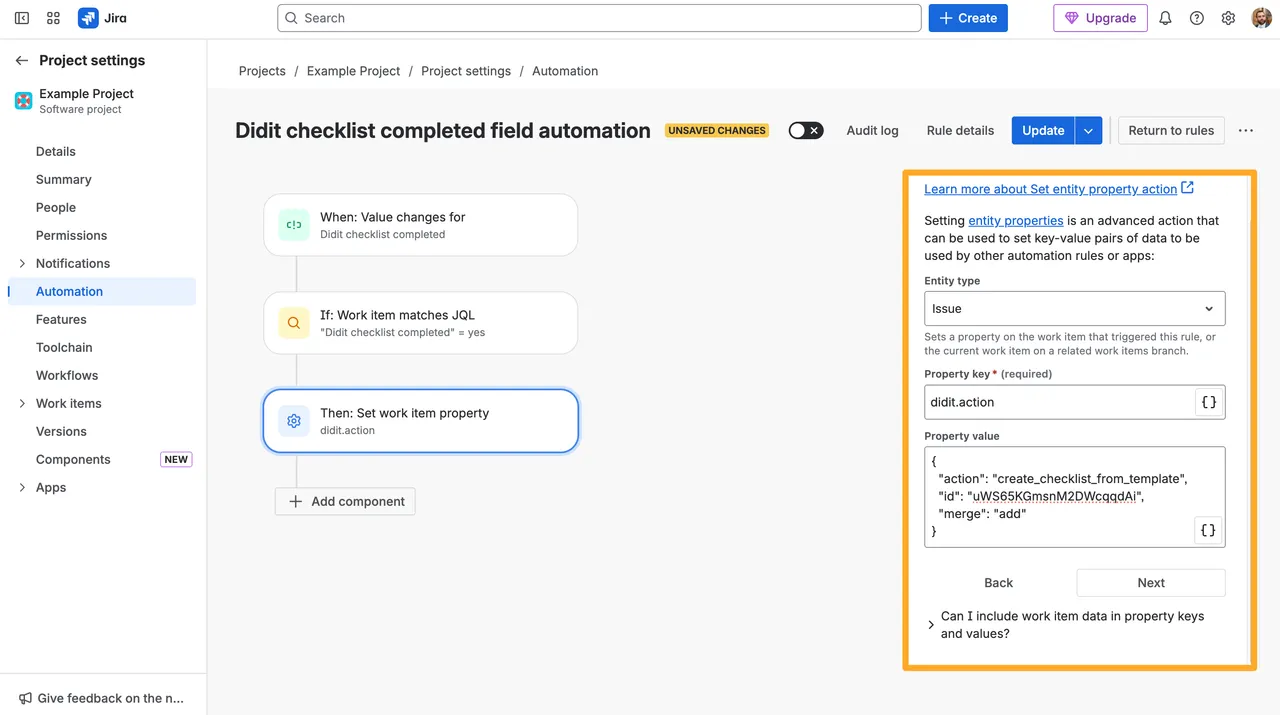The image size is (1280, 715).
Task: Go to Project settings breadcrumb
Action: (x=466, y=71)
